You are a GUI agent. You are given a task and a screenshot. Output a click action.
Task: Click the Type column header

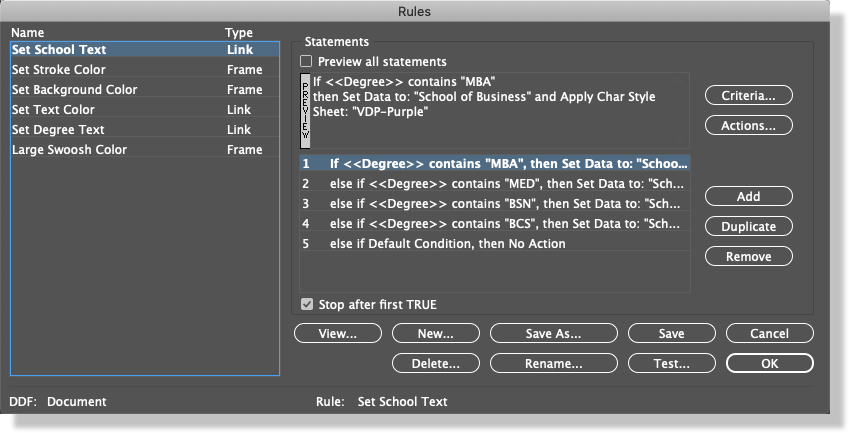pos(239,33)
